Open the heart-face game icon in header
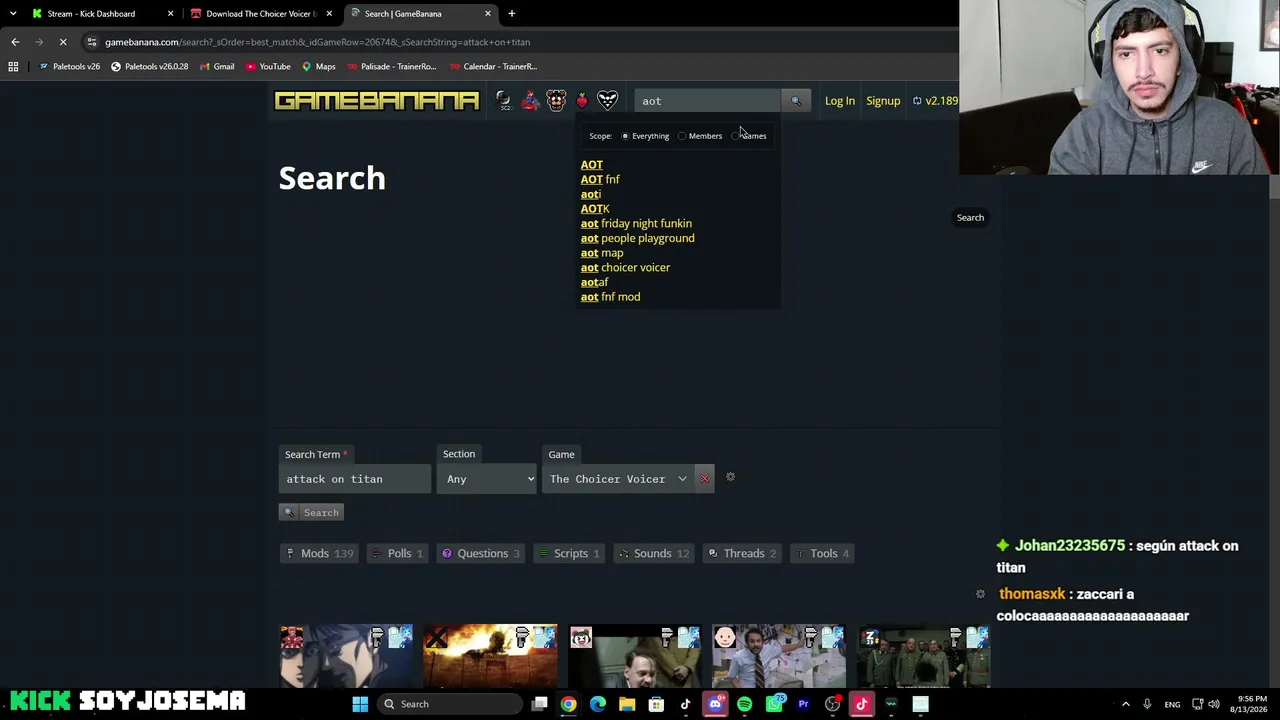Image resolution: width=1280 pixels, height=720 pixels. pyautogui.click(x=608, y=101)
